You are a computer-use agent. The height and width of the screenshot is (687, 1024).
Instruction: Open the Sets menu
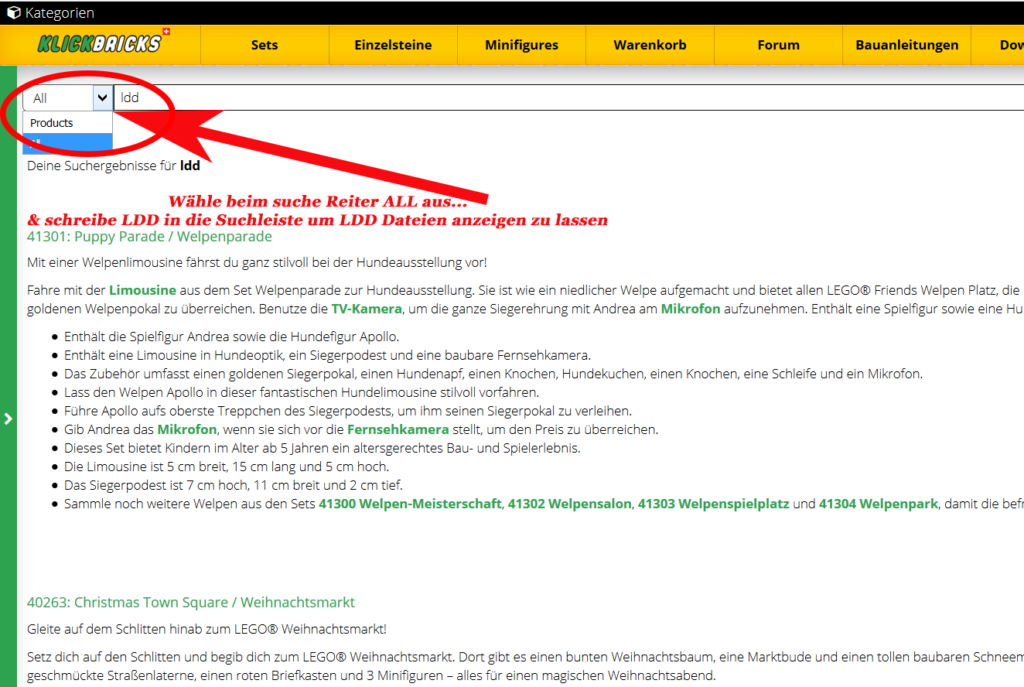click(265, 45)
